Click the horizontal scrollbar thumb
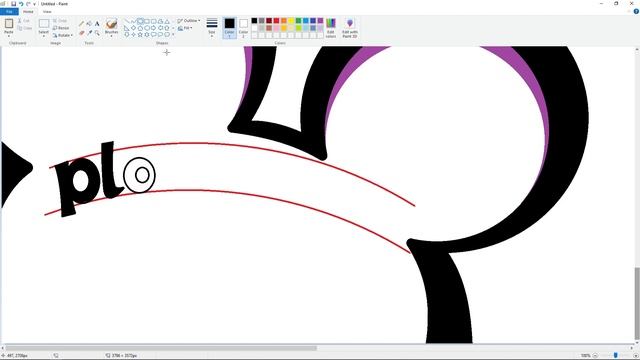Viewport: 640px width, 360px height. pyautogui.click(x=161, y=348)
